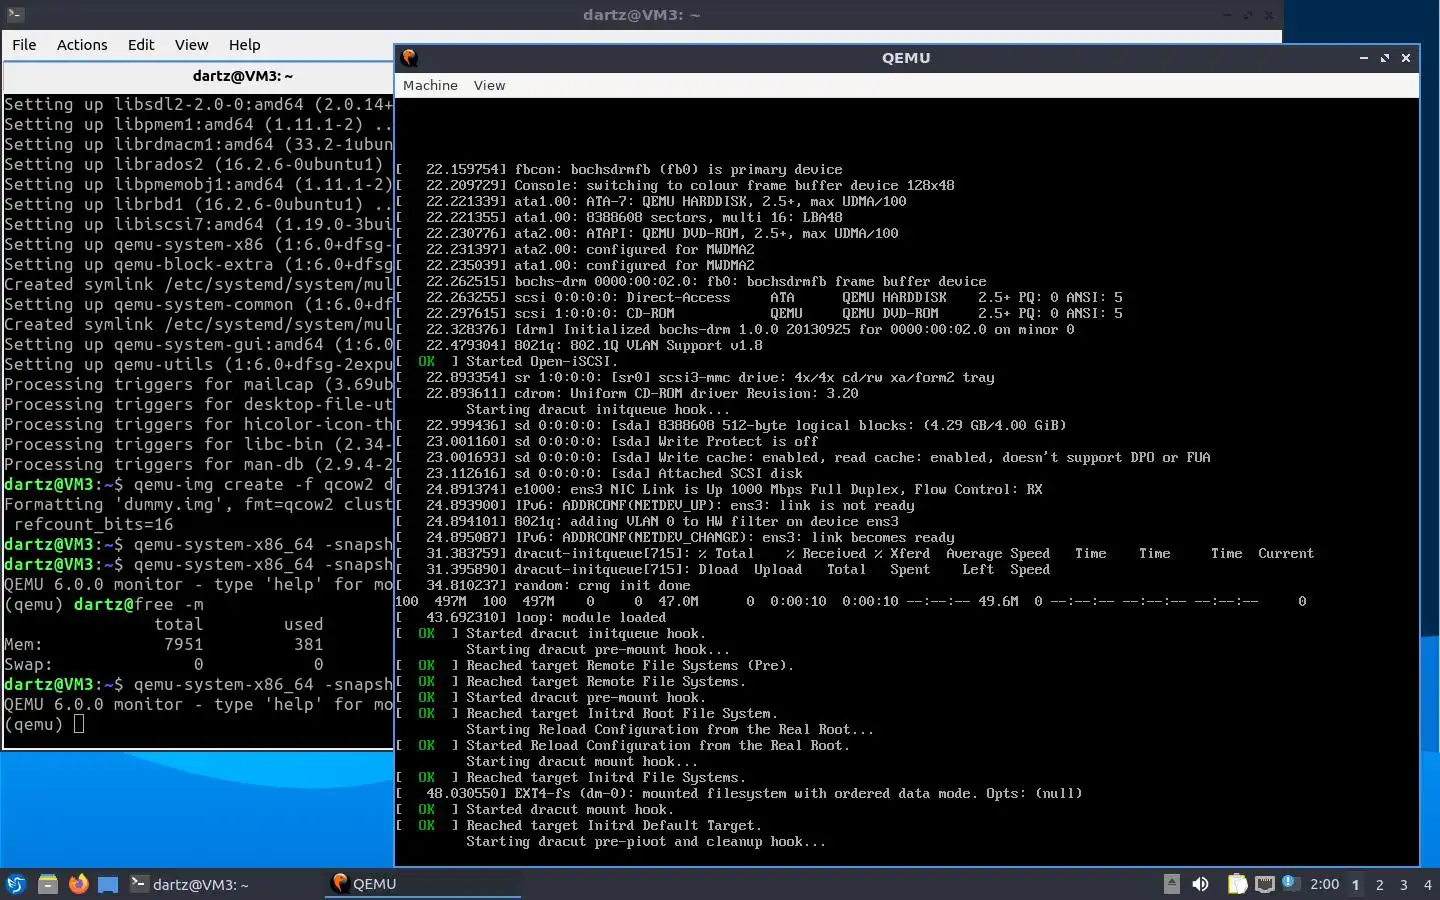Screen dimensions: 1440x900
Task: Open the update notifier tray icon
Action: point(1290,883)
